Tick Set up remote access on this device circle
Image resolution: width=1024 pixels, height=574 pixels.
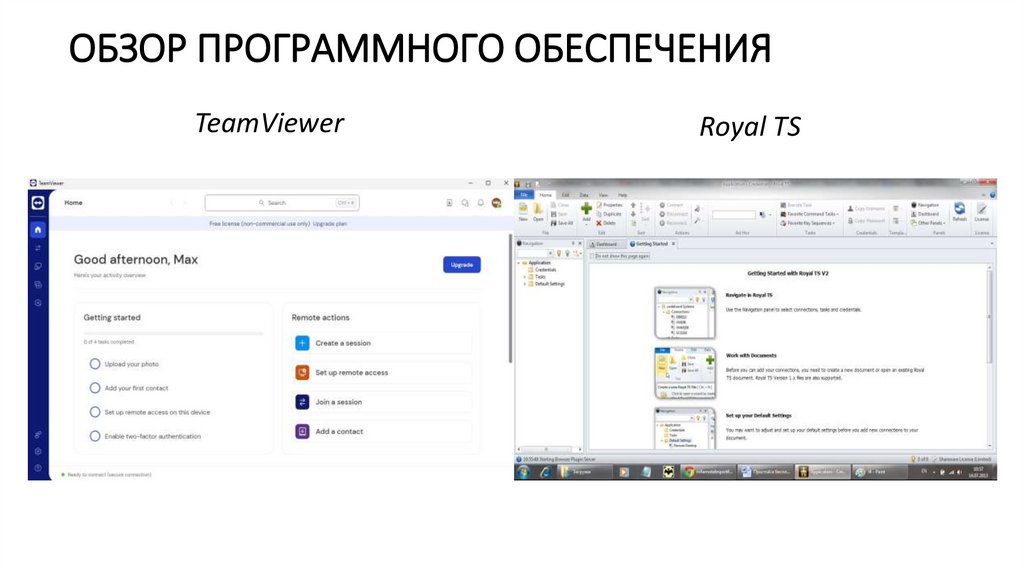pos(95,412)
